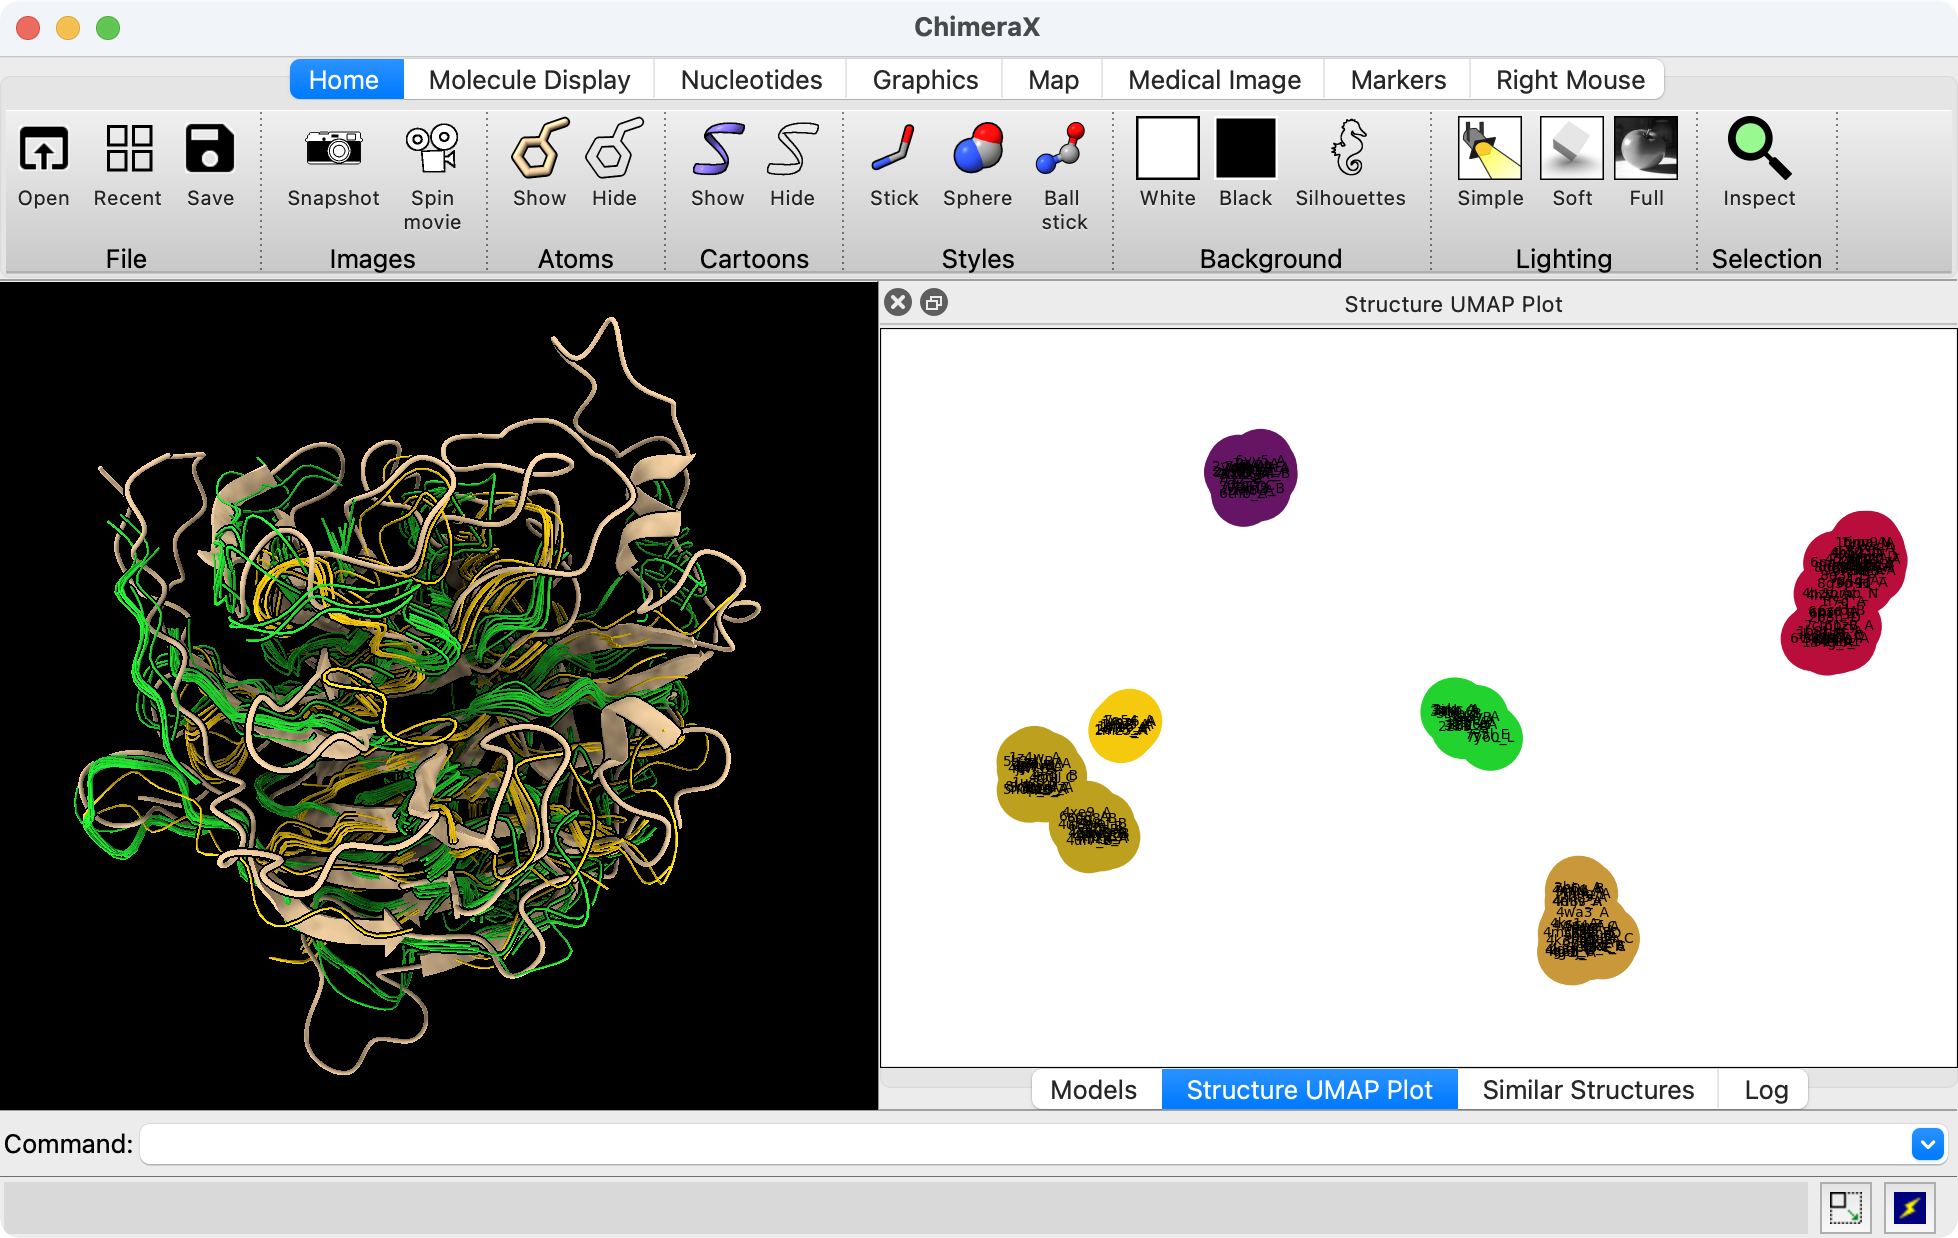Screen dimensions: 1958x1238
Task: Set background color to White swatch
Action: [x=1167, y=148]
